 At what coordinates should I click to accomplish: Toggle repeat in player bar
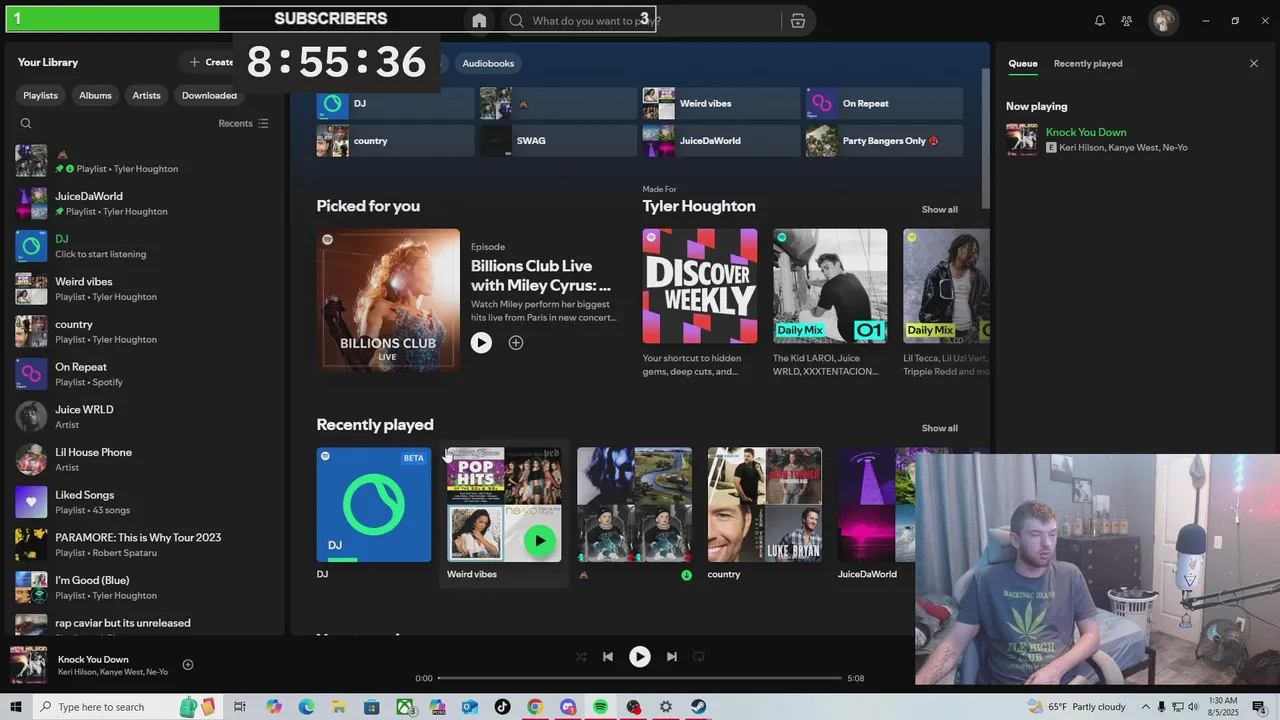(x=699, y=657)
